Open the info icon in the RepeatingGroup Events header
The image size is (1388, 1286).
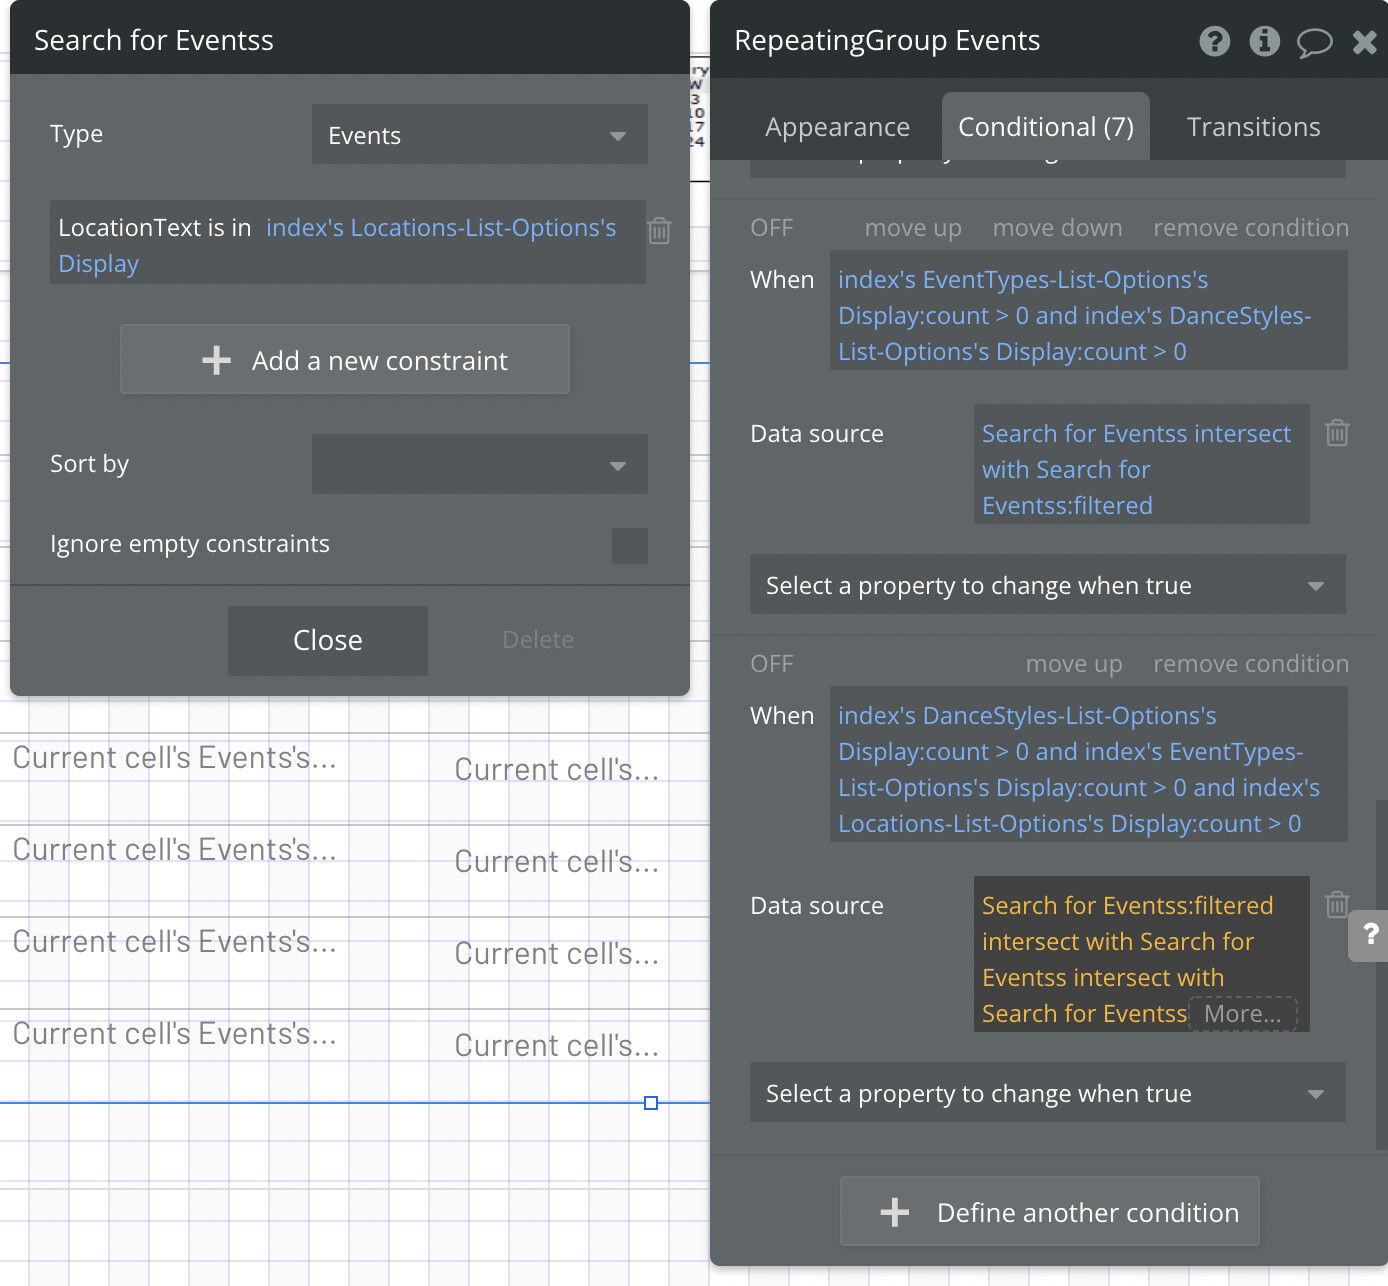1265,41
